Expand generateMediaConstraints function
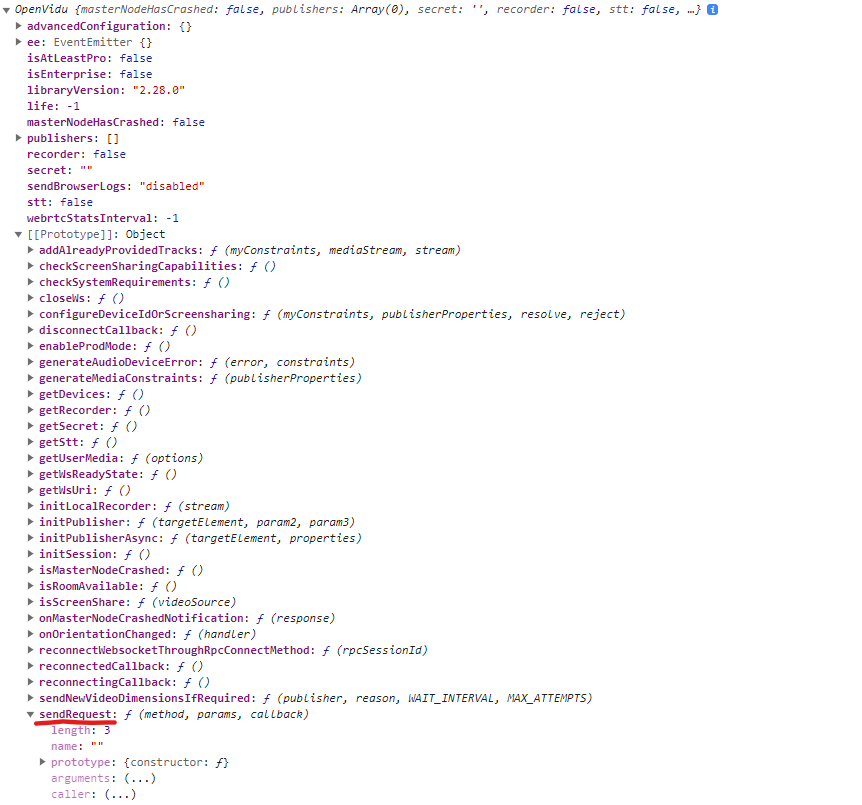The height and width of the screenshot is (805, 862). point(31,378)
